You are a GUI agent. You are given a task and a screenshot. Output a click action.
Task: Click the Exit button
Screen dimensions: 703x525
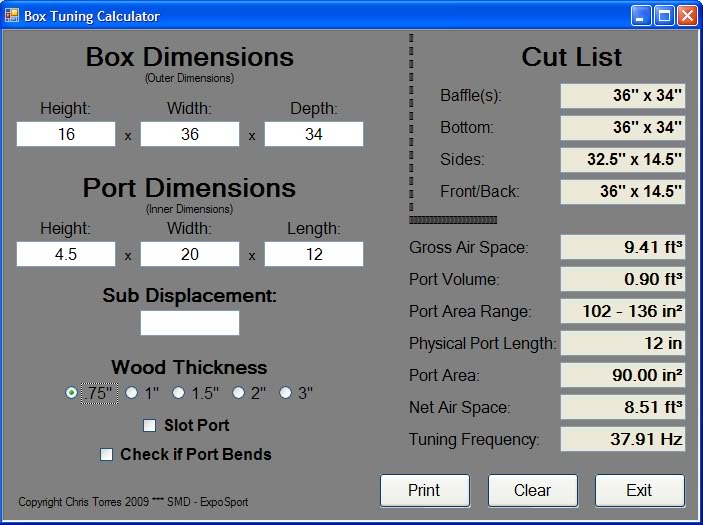pyautogui.click(x=640, y=490)
